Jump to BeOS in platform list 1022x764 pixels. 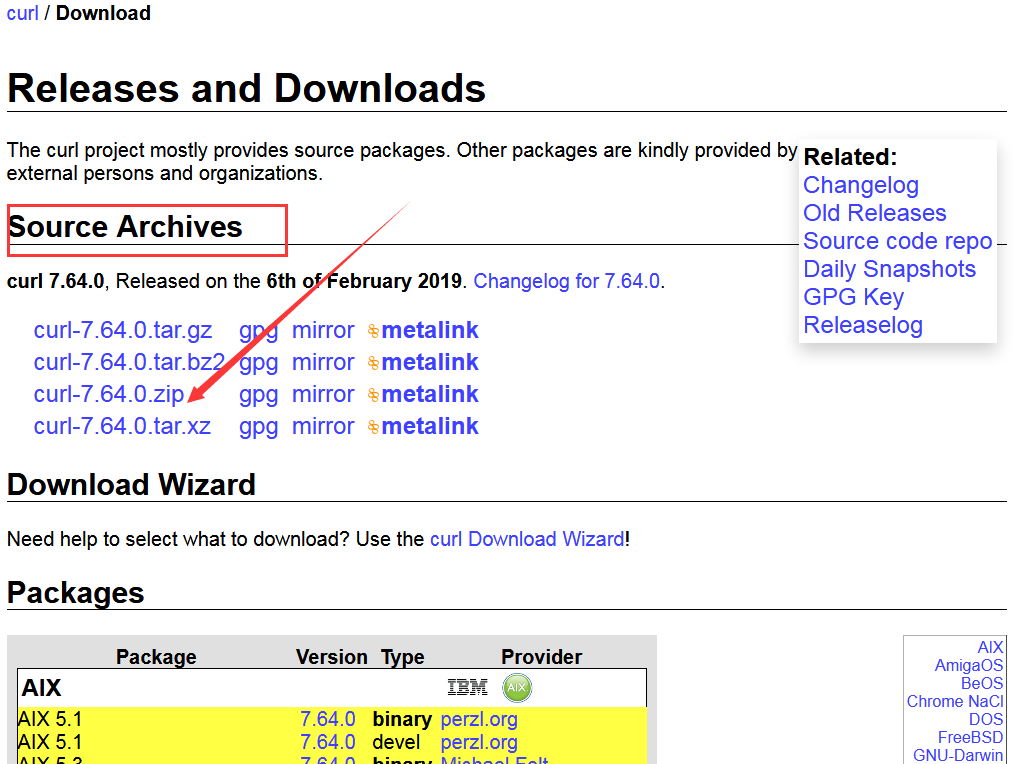[982, 683]
